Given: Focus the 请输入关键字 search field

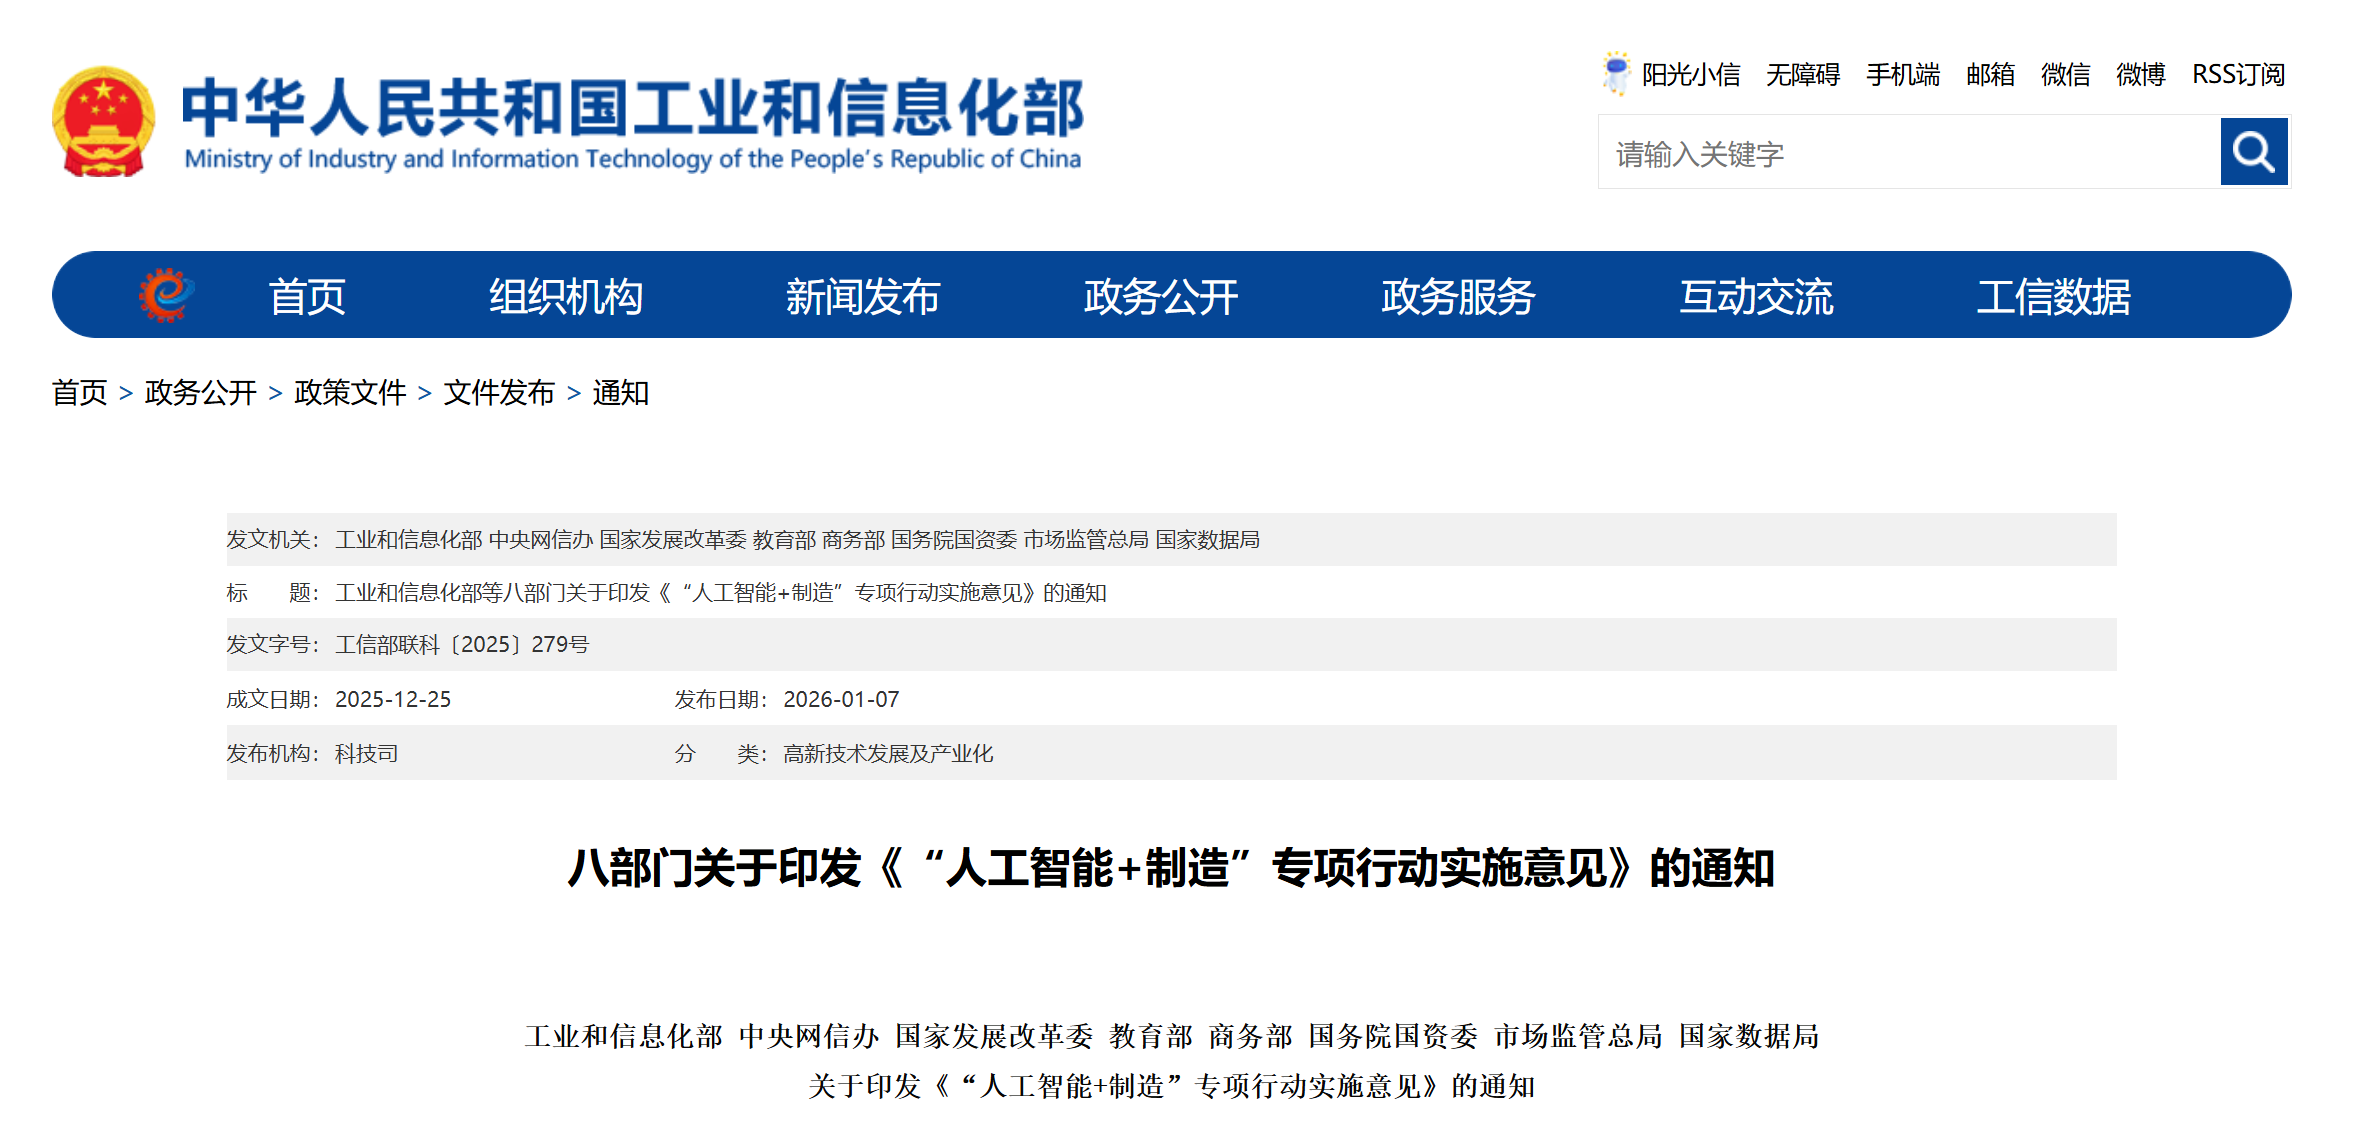Looking at the screenshot, I should (x=1908, y=153).
